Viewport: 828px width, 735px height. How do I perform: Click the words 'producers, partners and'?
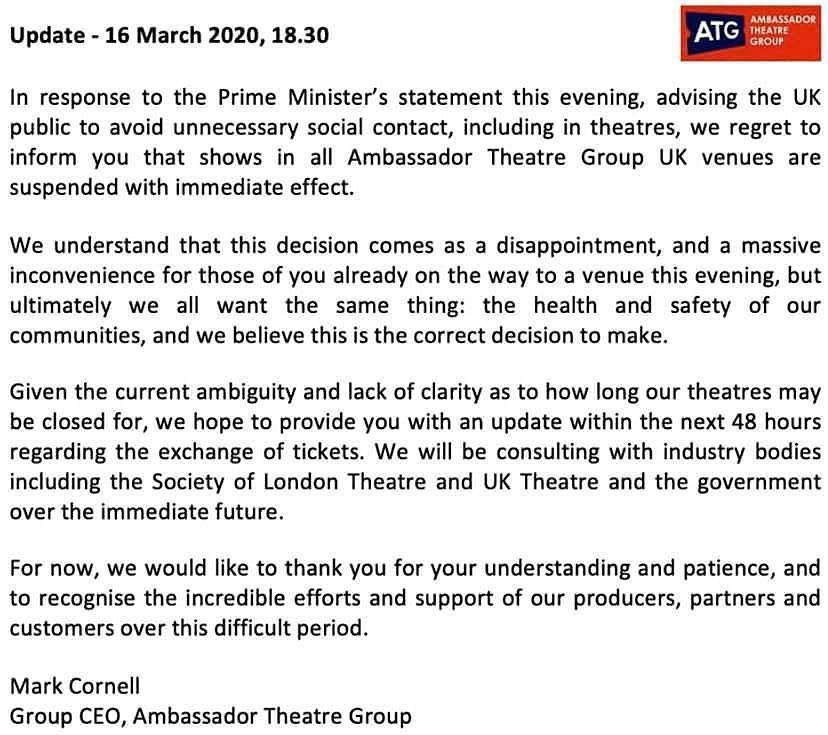coord(697,598)
